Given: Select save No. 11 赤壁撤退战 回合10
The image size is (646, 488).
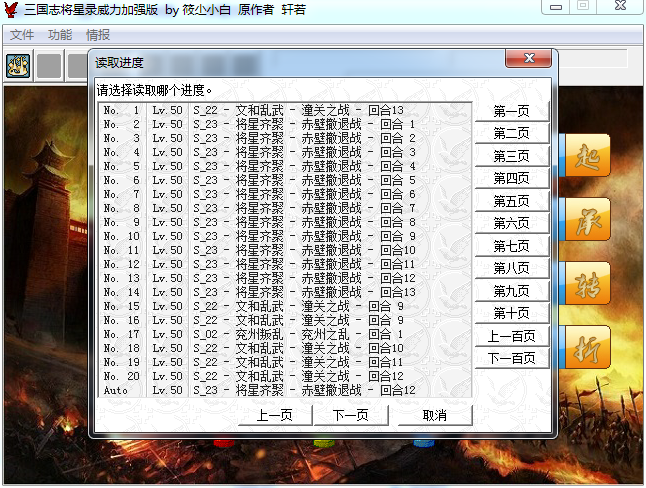Looking at the screenshot, I should [285, 251].
